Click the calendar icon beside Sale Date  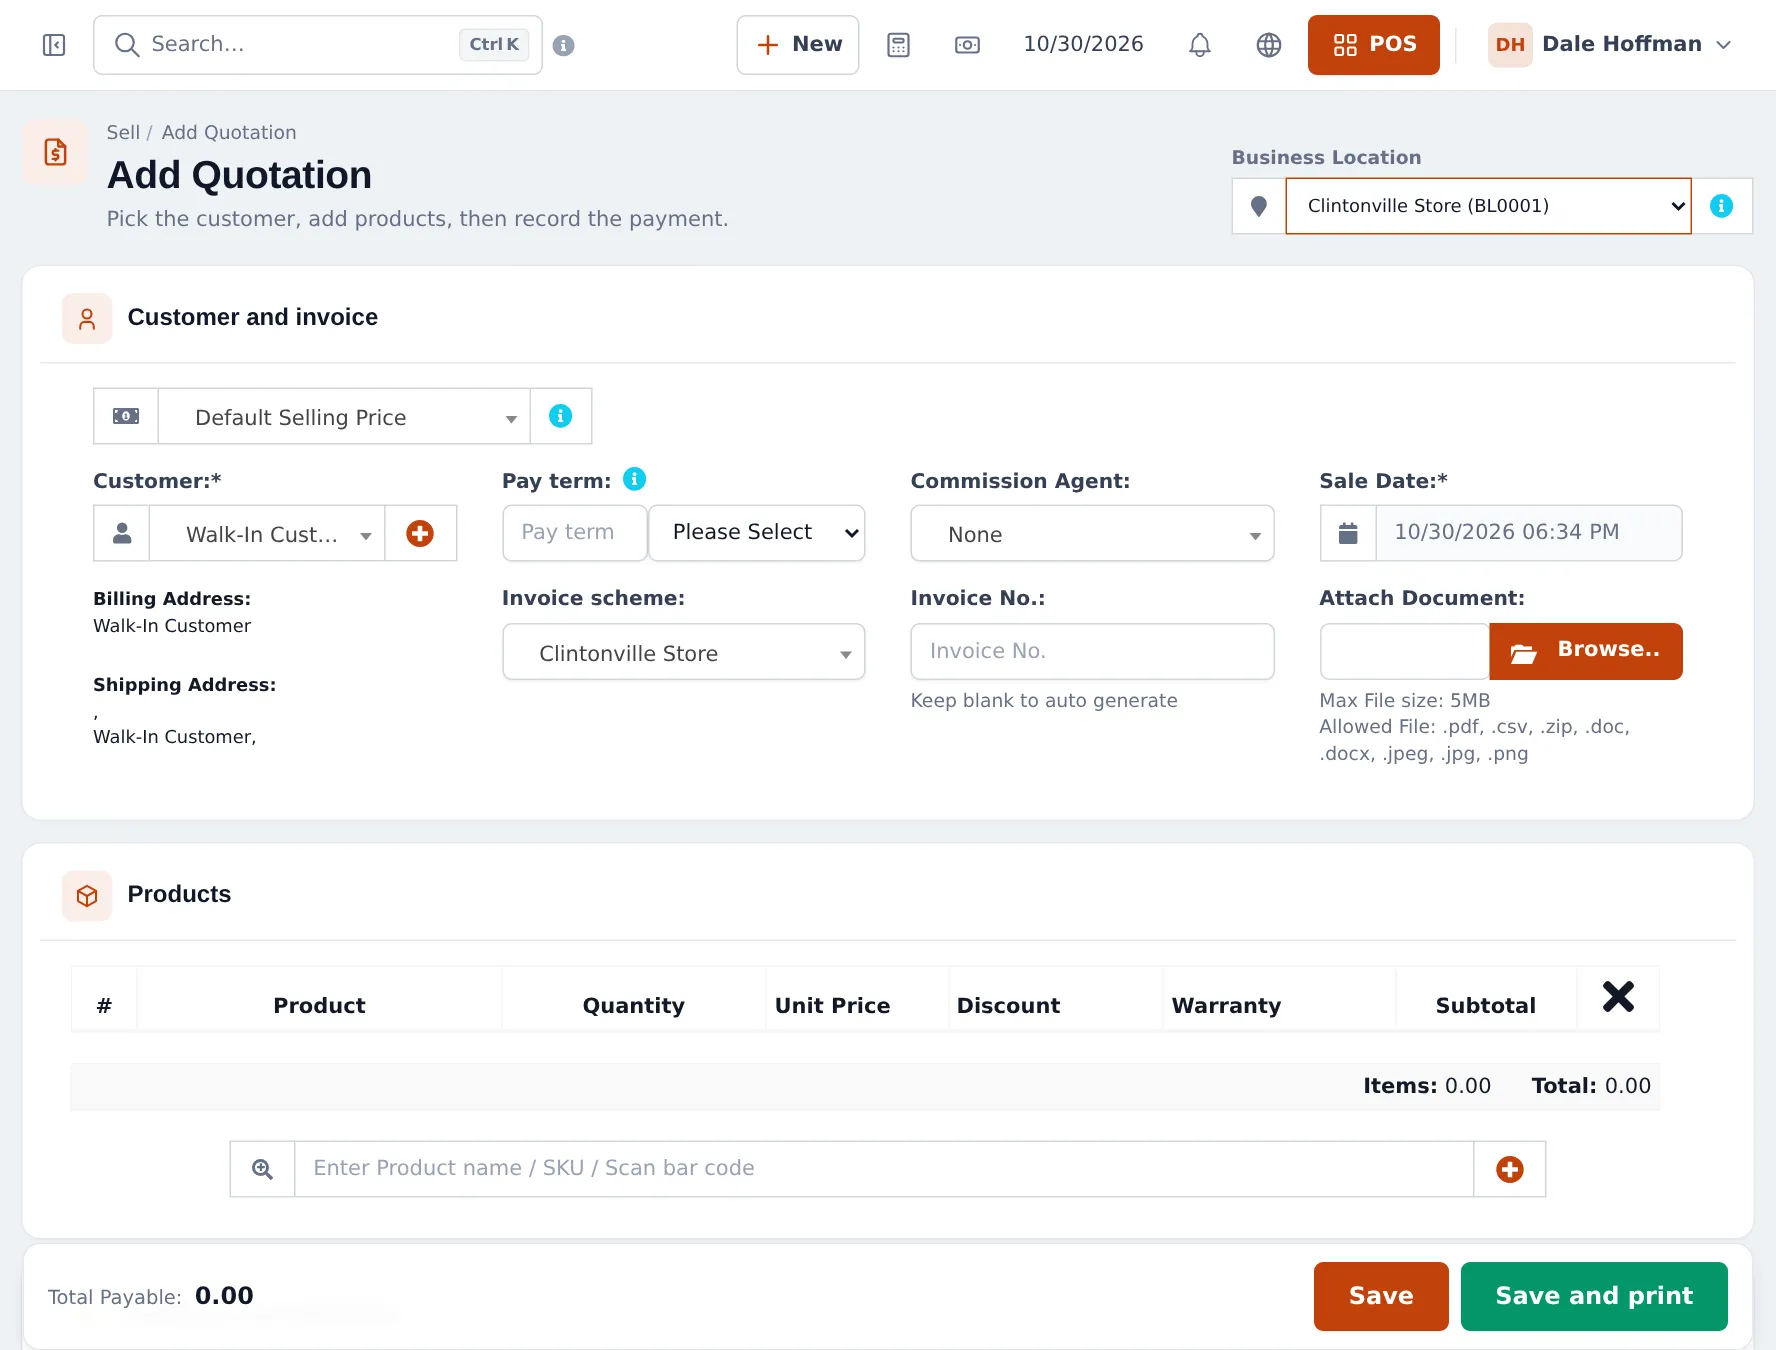click(1348, 533)
